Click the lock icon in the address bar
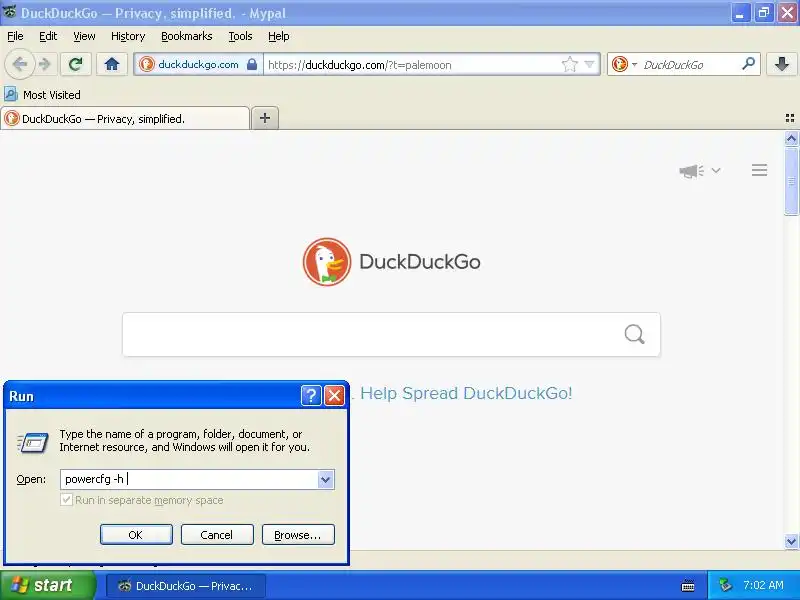The width and height of the screenshot is (800, 600). point(252,64)
